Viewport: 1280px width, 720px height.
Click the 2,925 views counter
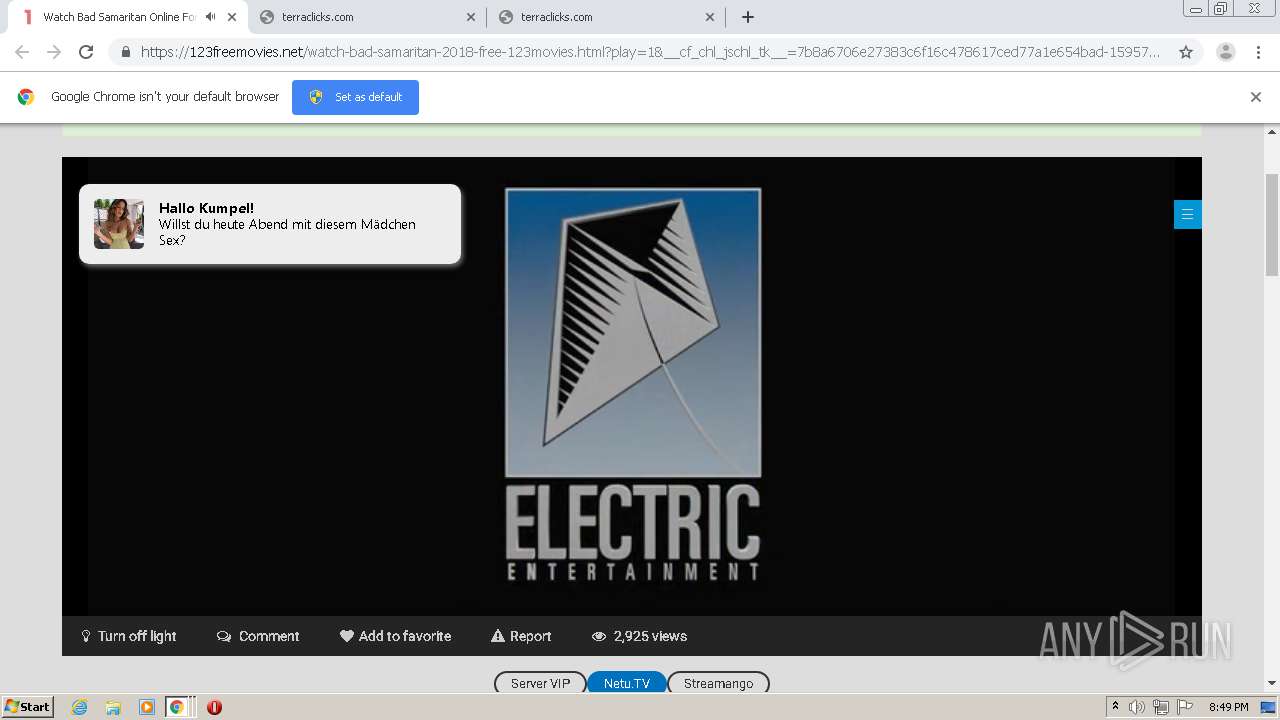pos(639,636)
